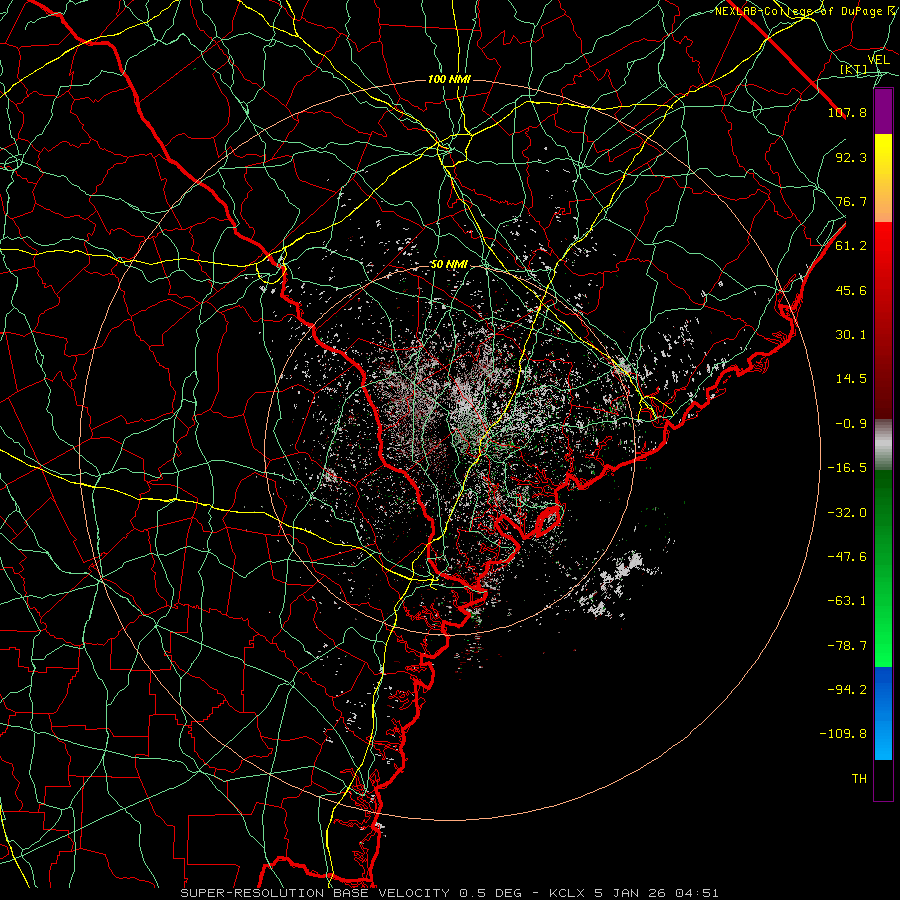Click the 04:51 timestamp in the caption
This screenshot has width=900, height=900.
pos(697,893)
